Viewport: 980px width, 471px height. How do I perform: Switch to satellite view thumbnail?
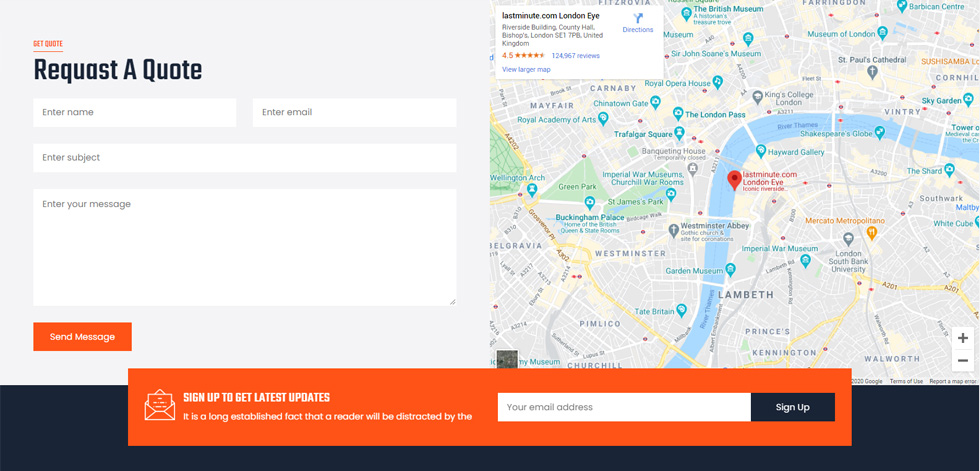(x=507, y=360)
